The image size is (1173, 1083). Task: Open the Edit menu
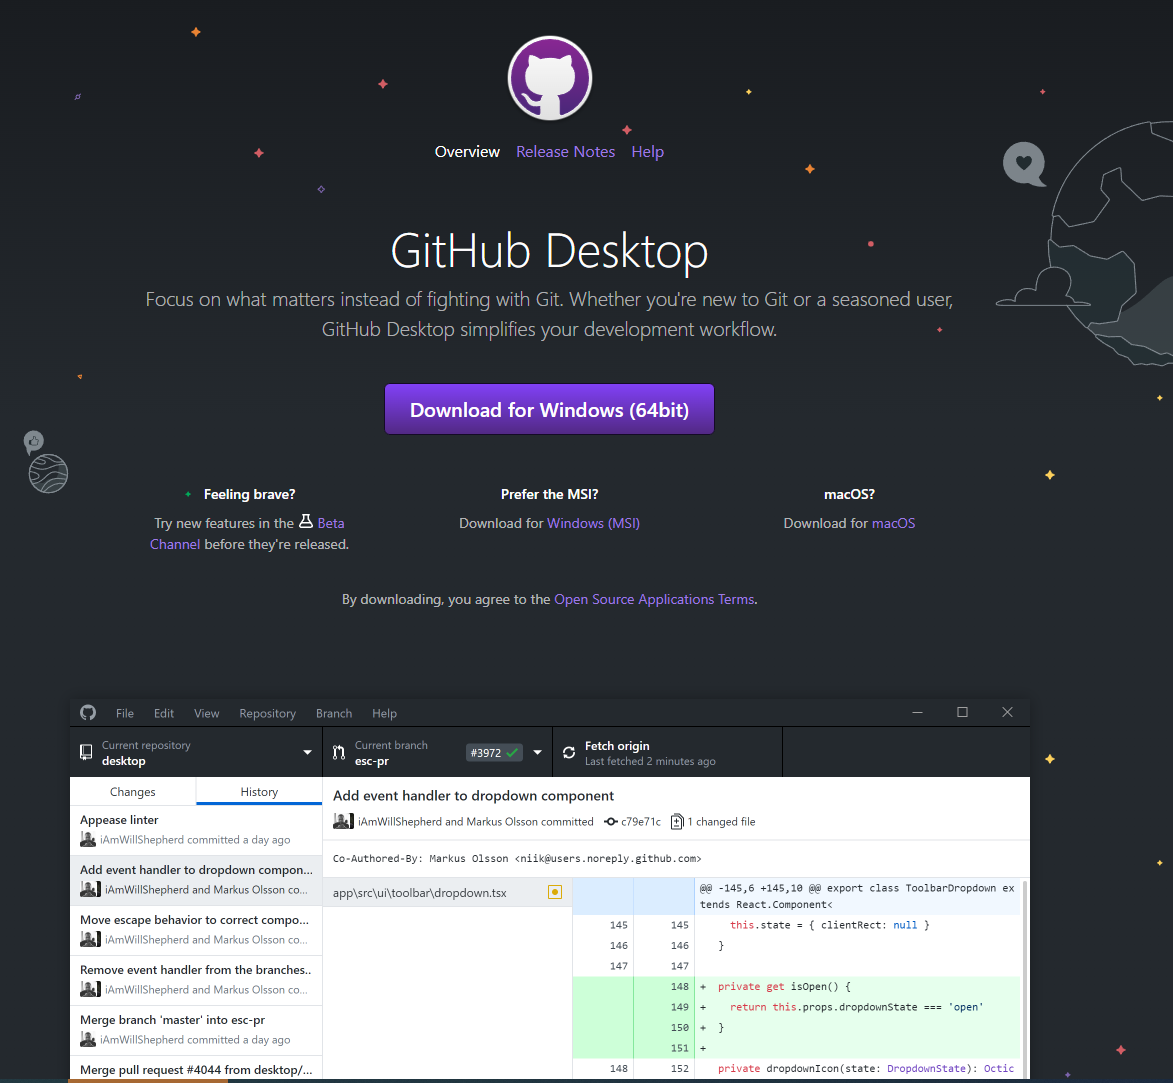[164, 714]
